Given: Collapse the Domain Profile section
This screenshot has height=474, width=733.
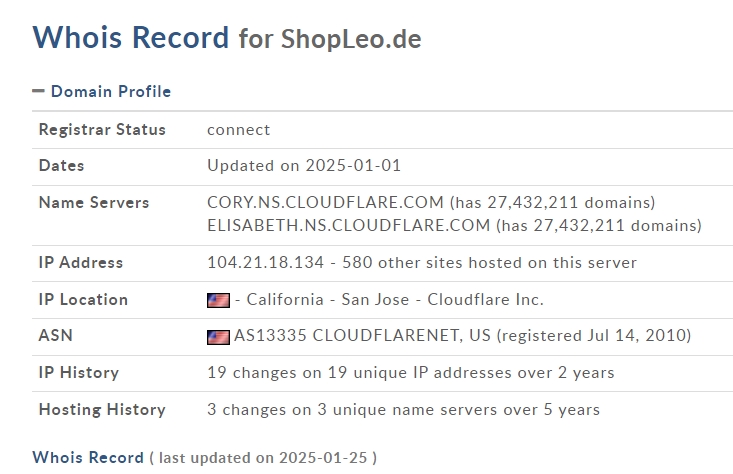Looking at the screenshot, I should 38,91.
